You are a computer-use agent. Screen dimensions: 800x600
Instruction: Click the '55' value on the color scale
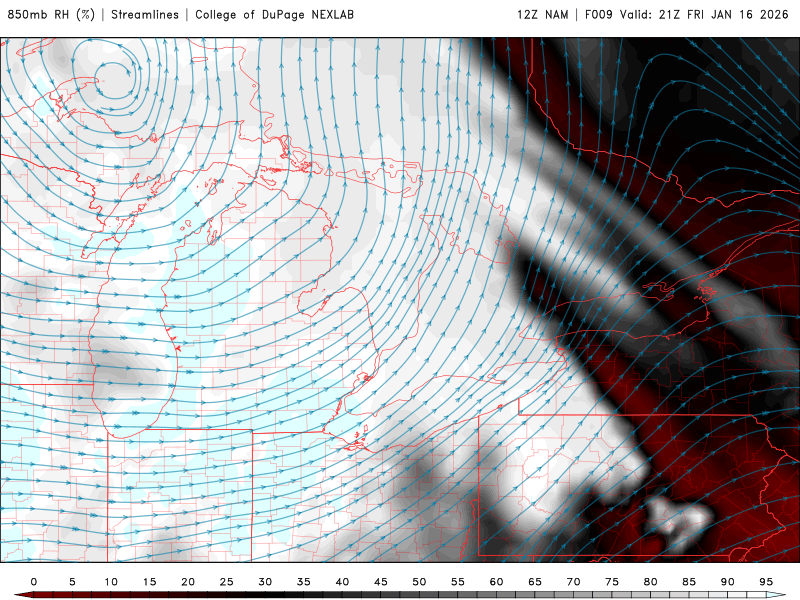(x=458, y=582)
